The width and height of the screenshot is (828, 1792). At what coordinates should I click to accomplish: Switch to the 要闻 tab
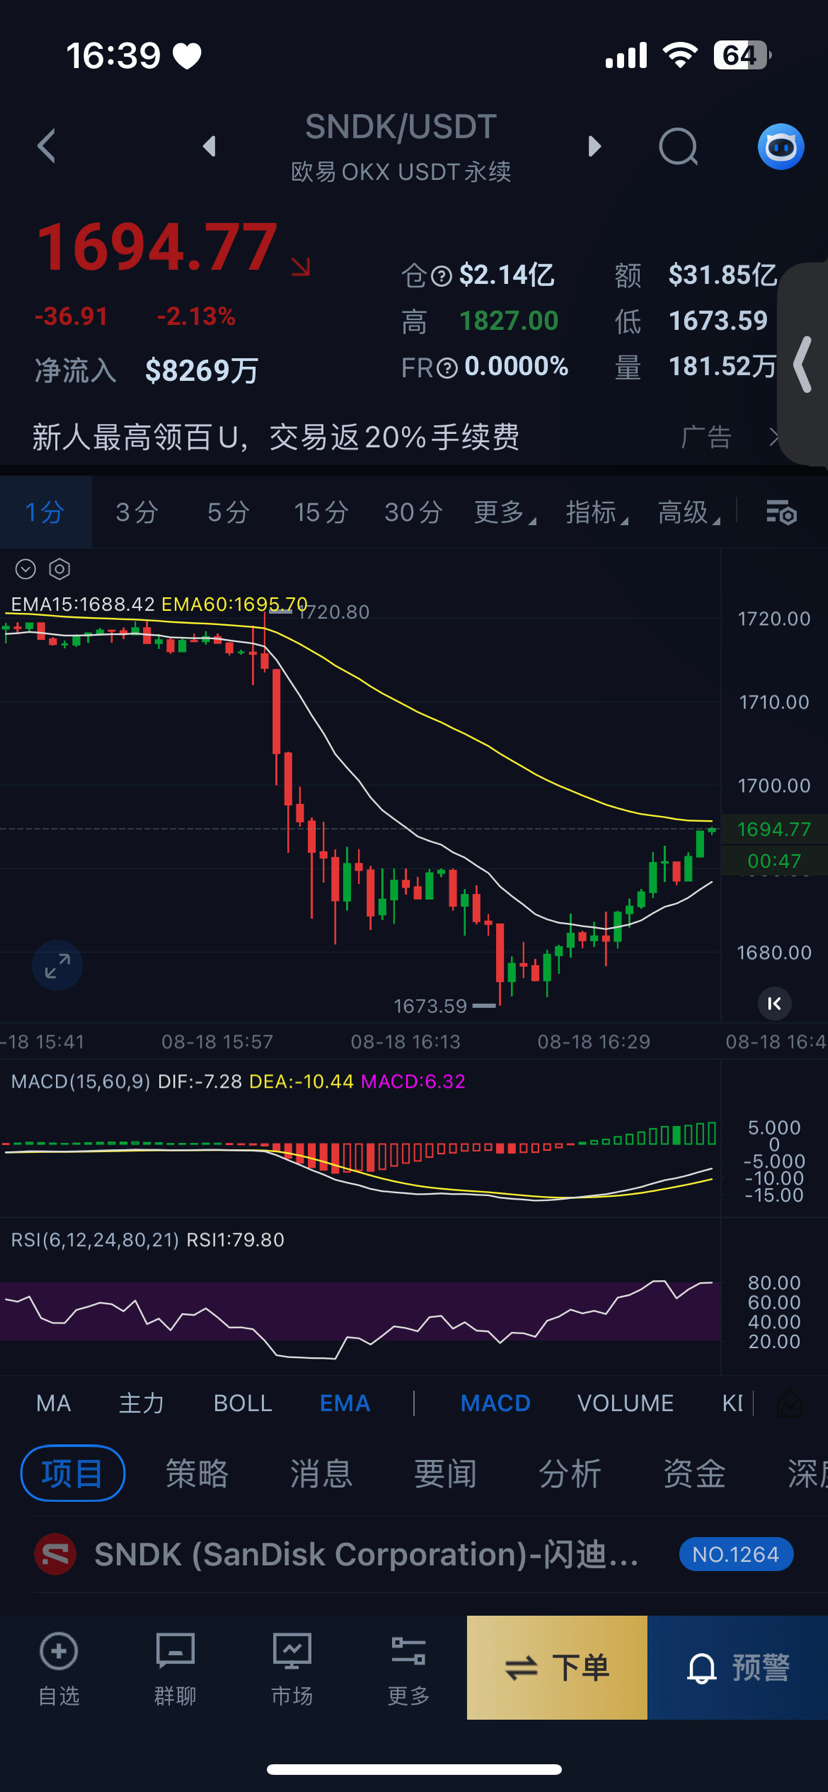coord(446,1473)
